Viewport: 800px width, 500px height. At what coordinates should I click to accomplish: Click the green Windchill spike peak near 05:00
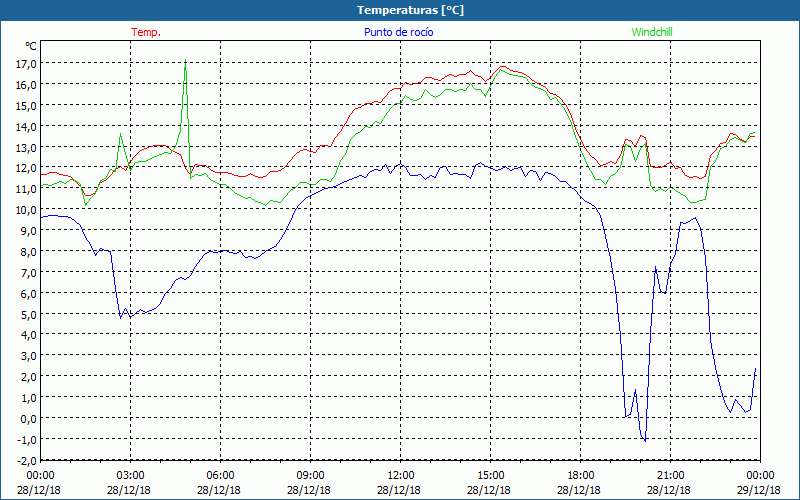(186, 60)
